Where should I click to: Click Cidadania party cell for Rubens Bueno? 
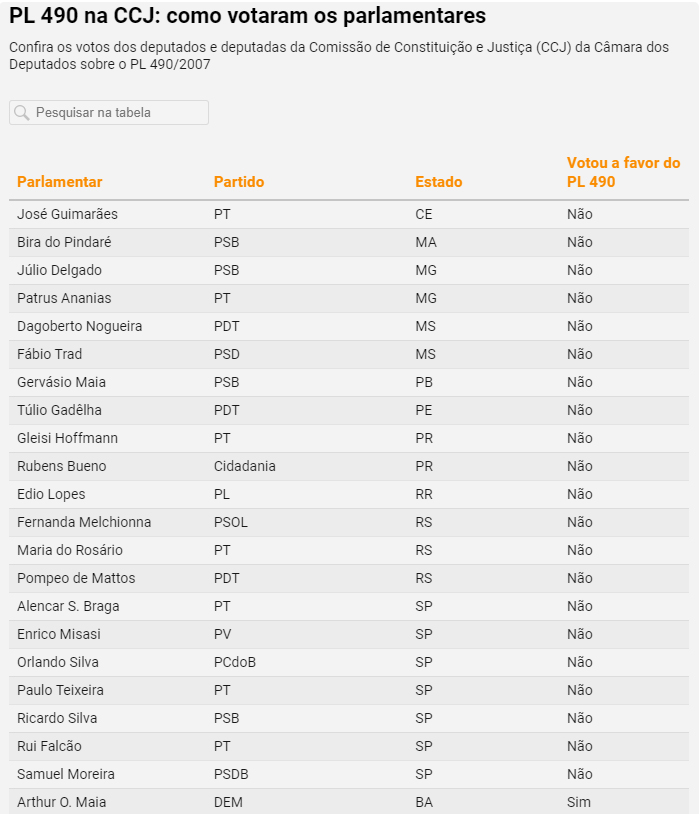coord(245,466)
